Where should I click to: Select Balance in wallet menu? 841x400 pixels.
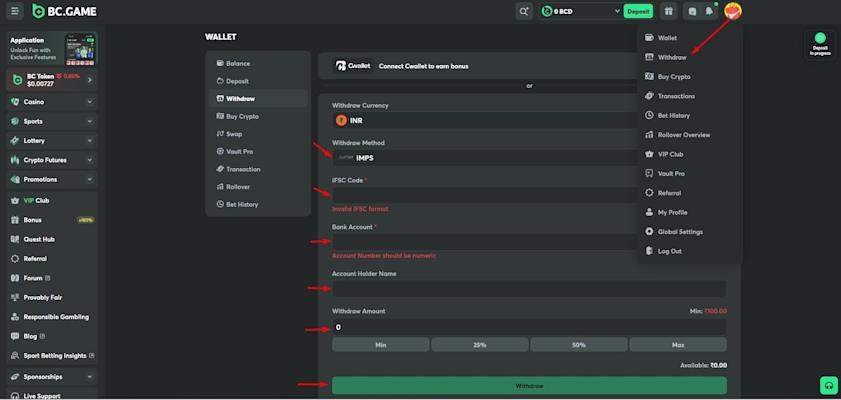click(x=258, y=63)
